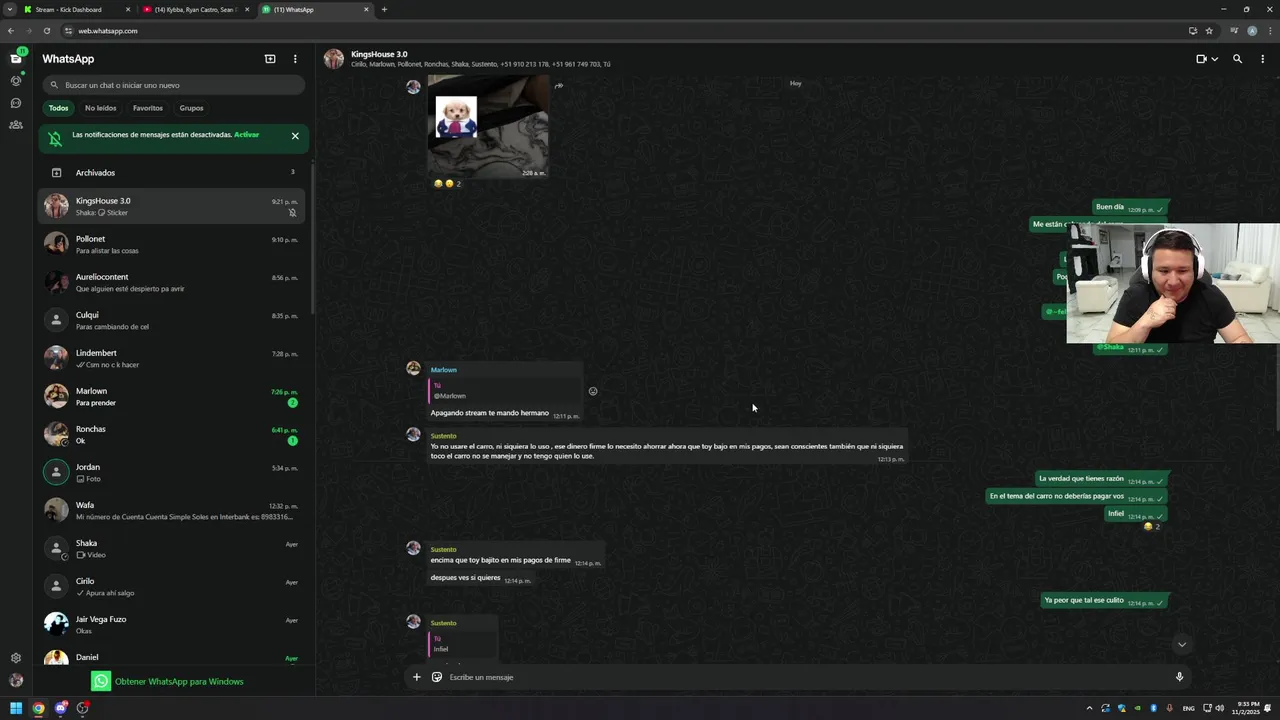Open the dog sticker image message
1280x720 pixels.
pyautogui.click(x=488, y=126)
